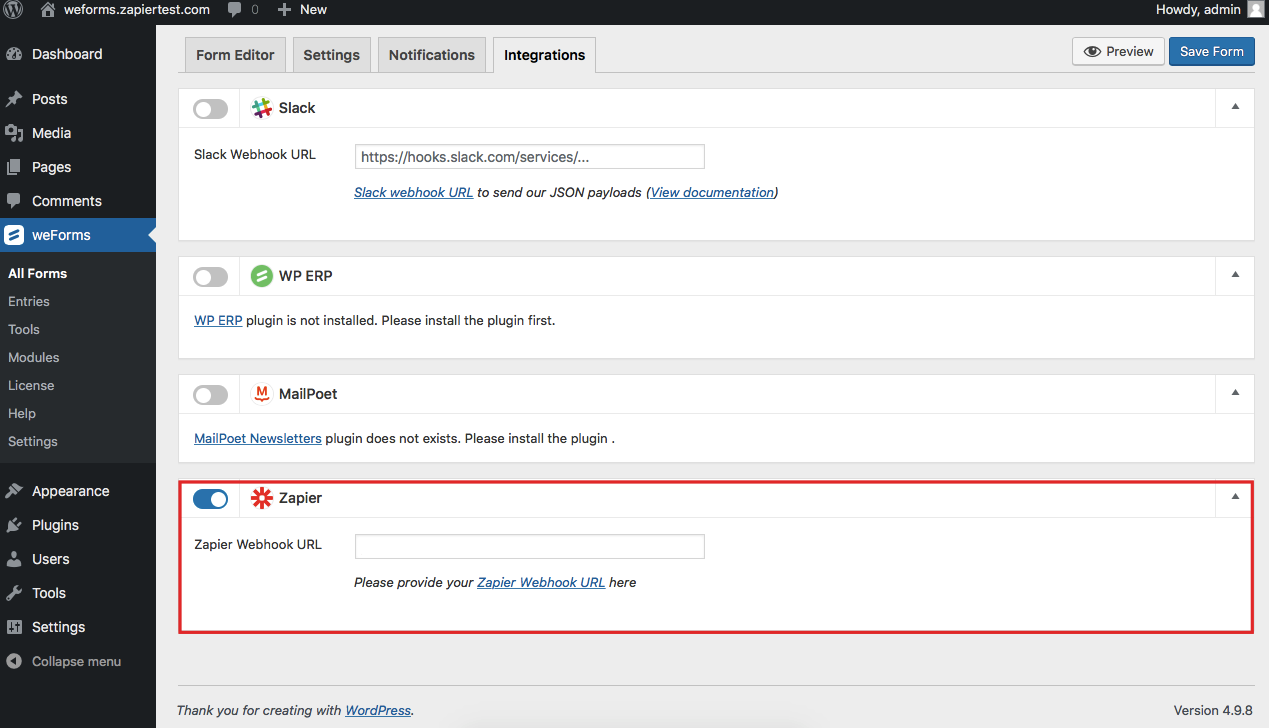Screen dimensions: 1269x728
Task: Click the MailPoet logo icon
Action: [x=262, y=394]
